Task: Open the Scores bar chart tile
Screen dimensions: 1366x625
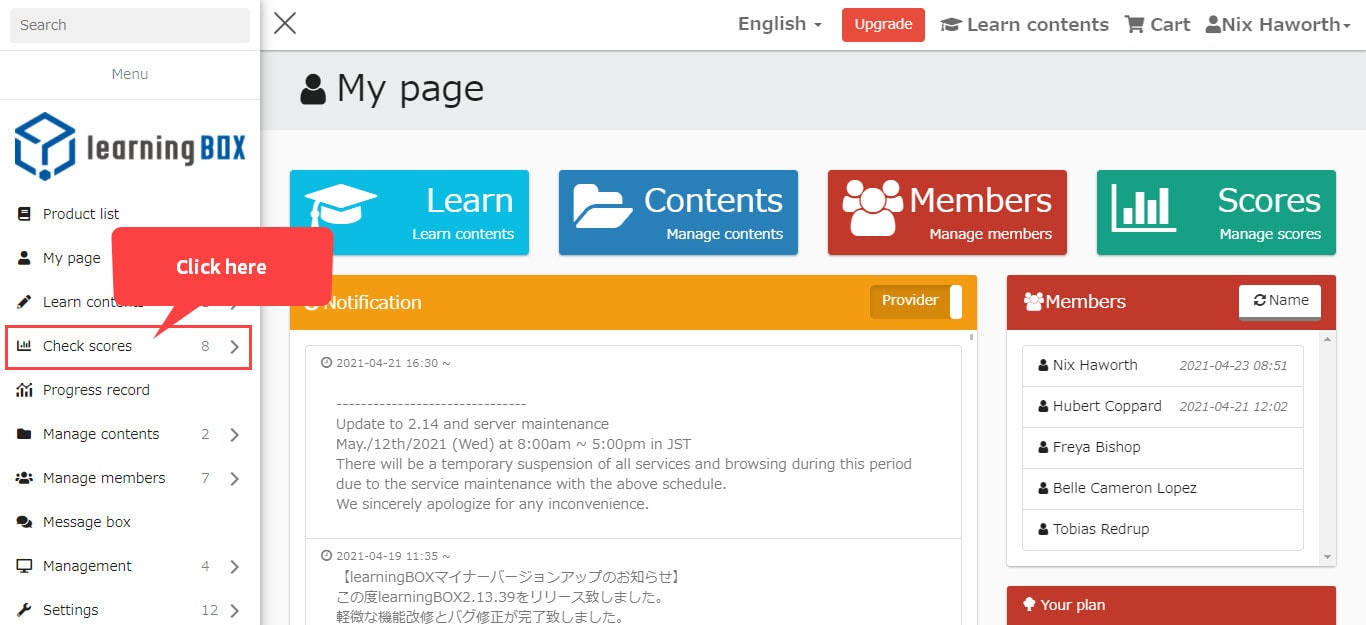Action: [1216, 212]
